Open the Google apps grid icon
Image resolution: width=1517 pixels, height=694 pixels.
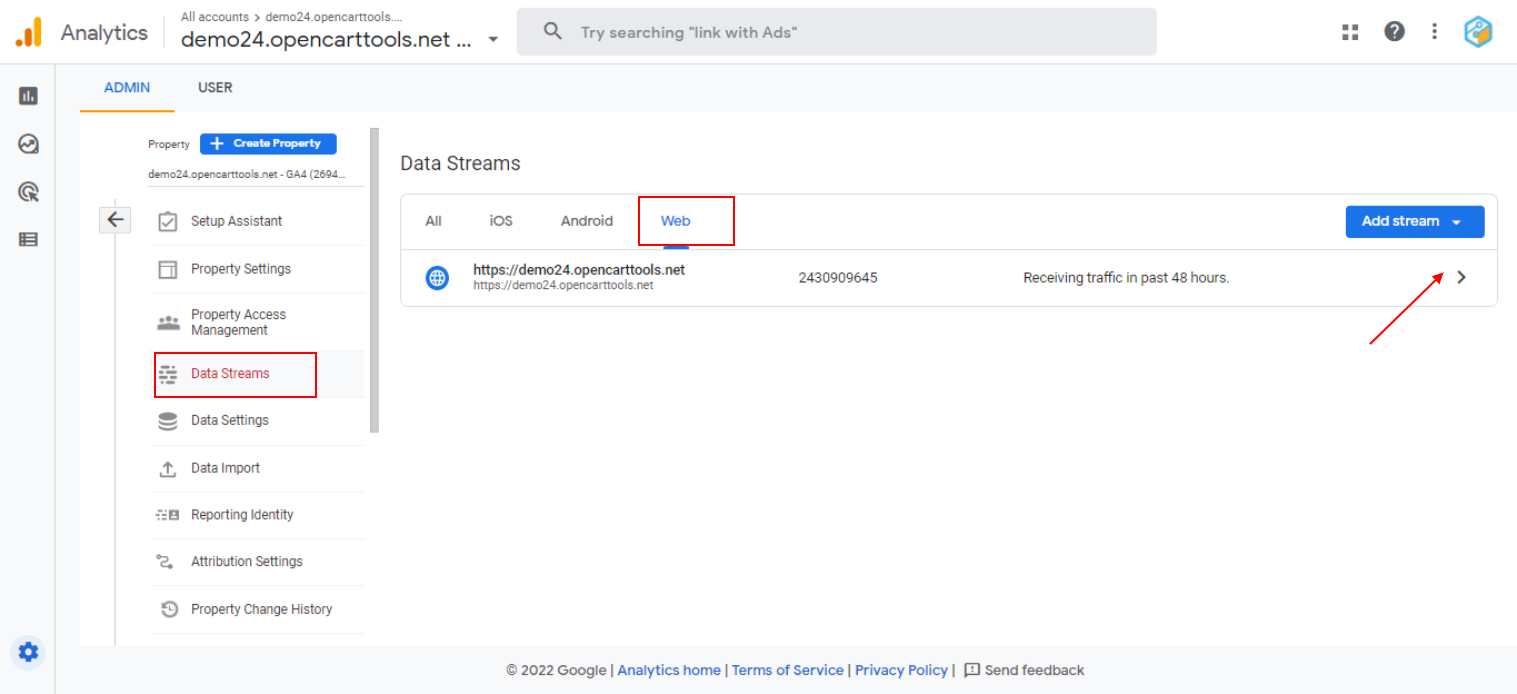coord(1350,32)
